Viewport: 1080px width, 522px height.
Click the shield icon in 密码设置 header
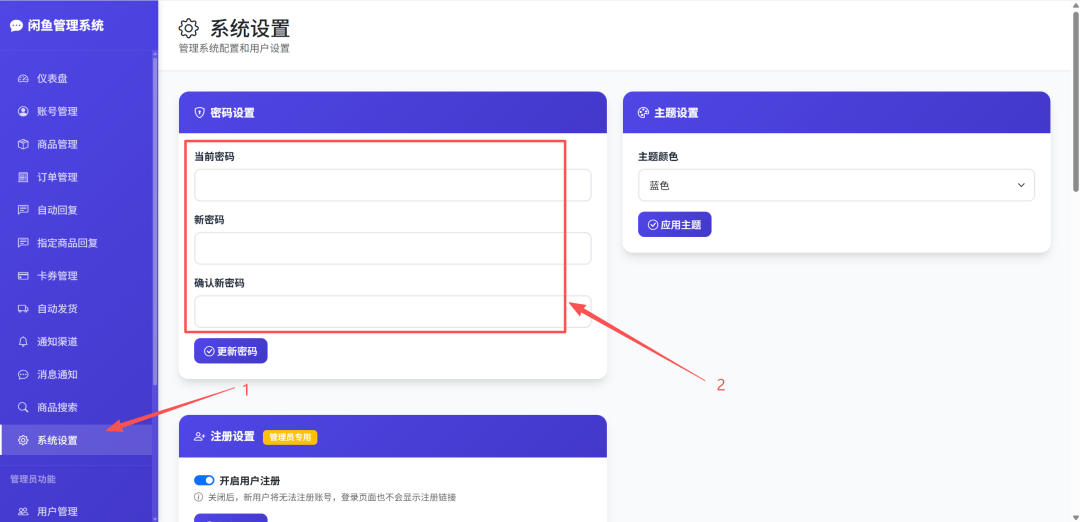[x=200, y=112]
